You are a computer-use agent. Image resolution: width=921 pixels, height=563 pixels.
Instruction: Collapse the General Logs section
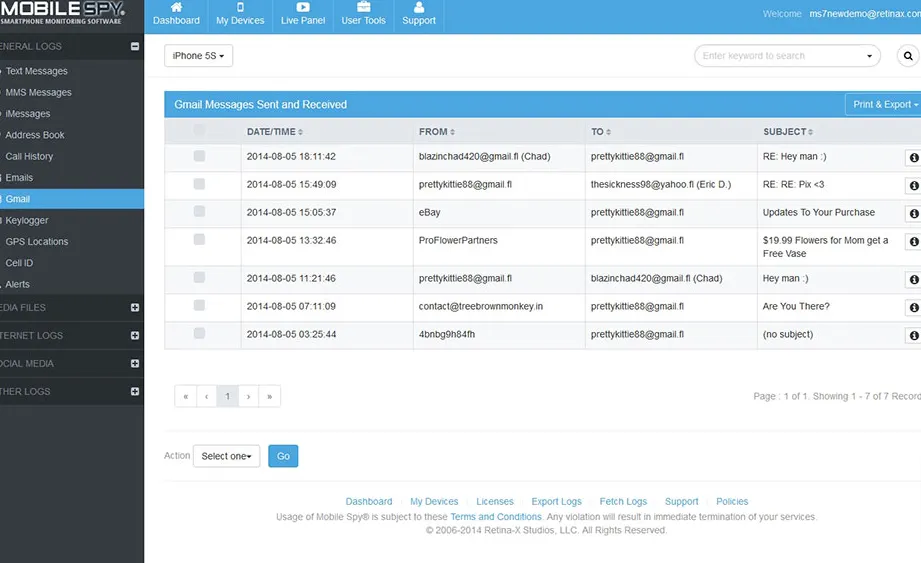tap(135, 46)
